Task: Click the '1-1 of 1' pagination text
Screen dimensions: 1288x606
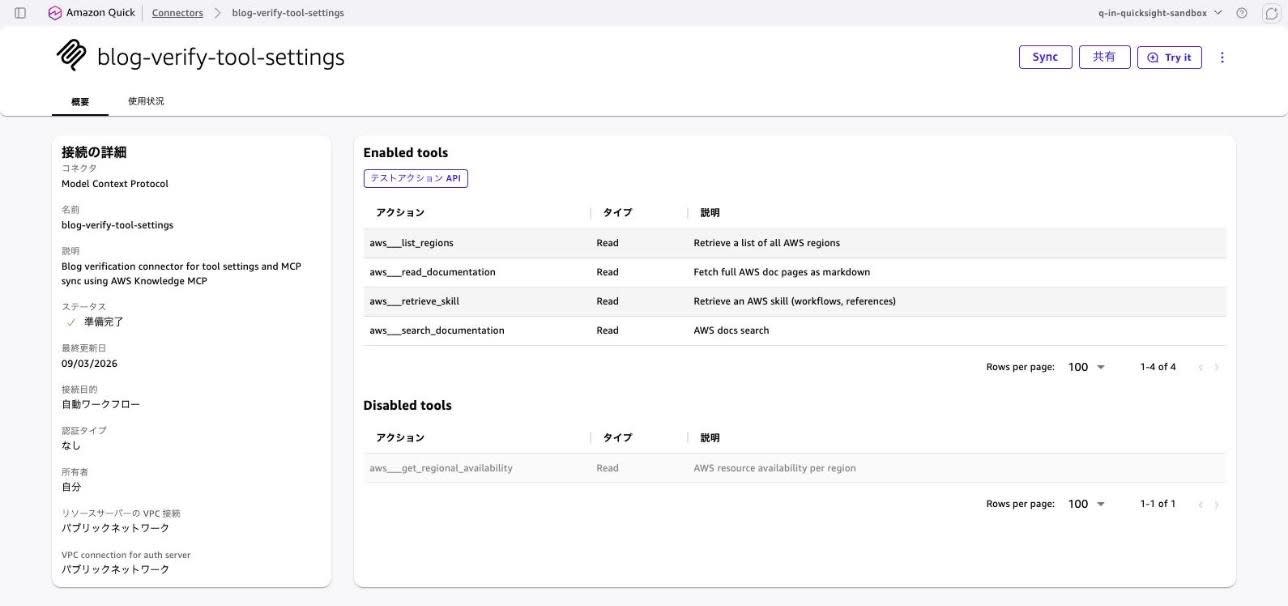Action: point(1158,504)
